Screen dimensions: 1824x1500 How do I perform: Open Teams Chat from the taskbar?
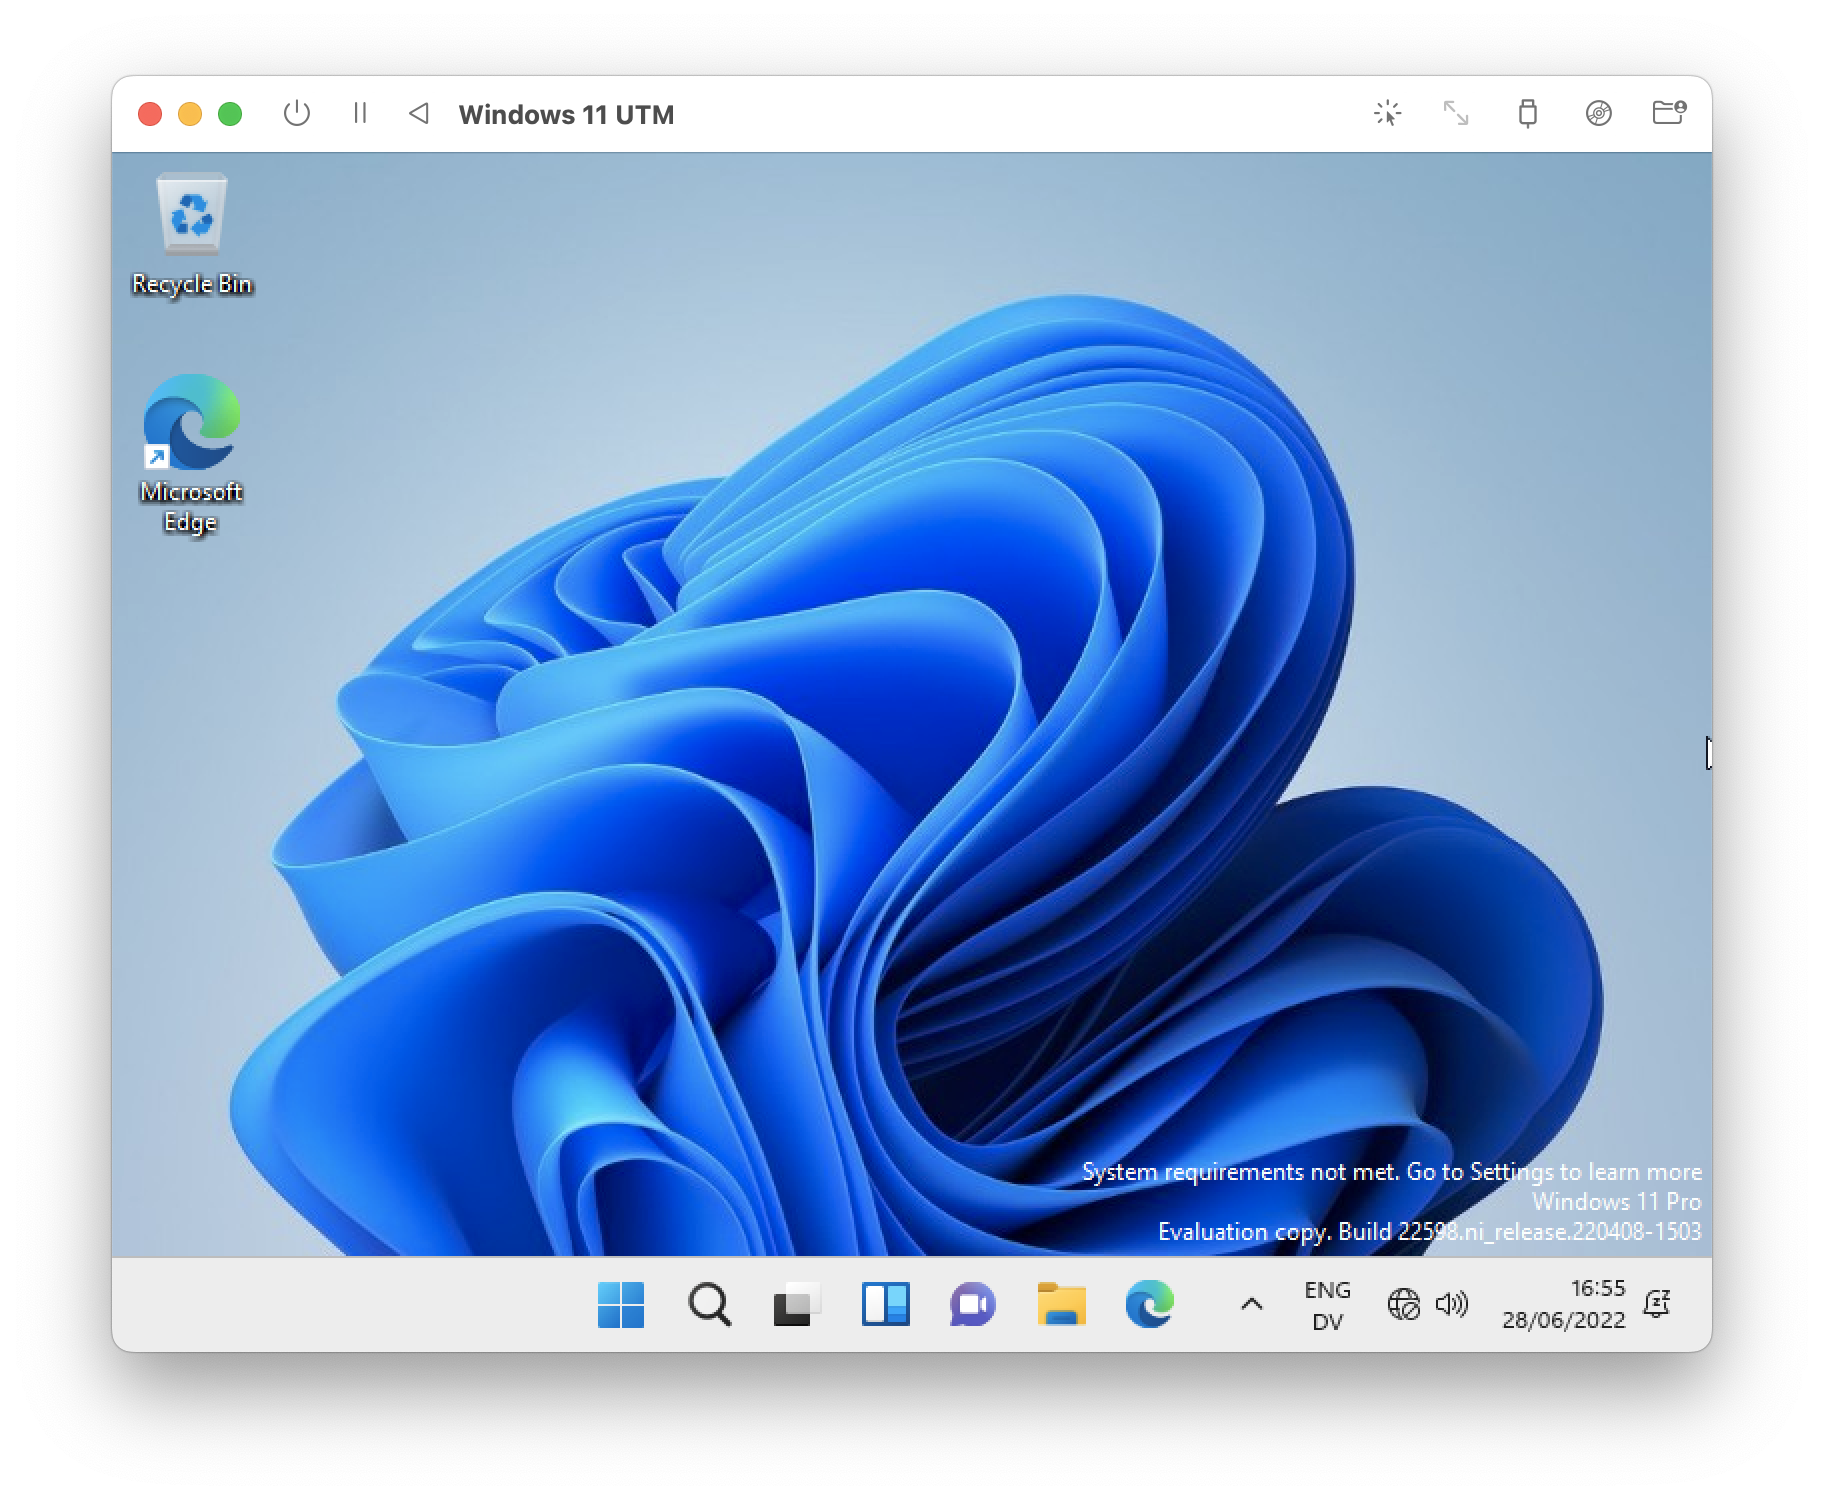pyautogui.click(x=975, y=1303)
